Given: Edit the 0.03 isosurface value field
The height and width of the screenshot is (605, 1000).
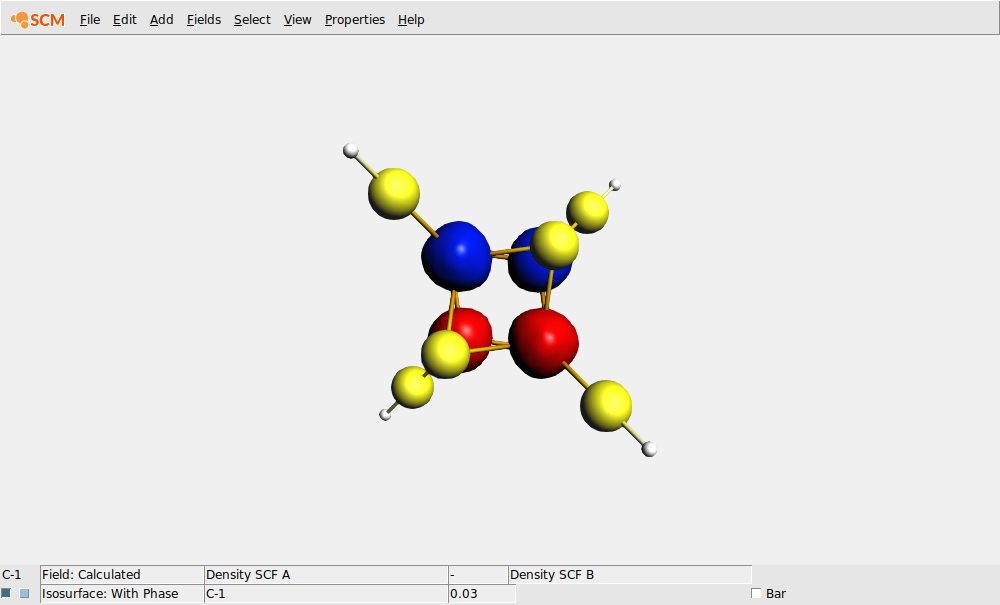Looking at the screenshot, I should coord(480,593).
